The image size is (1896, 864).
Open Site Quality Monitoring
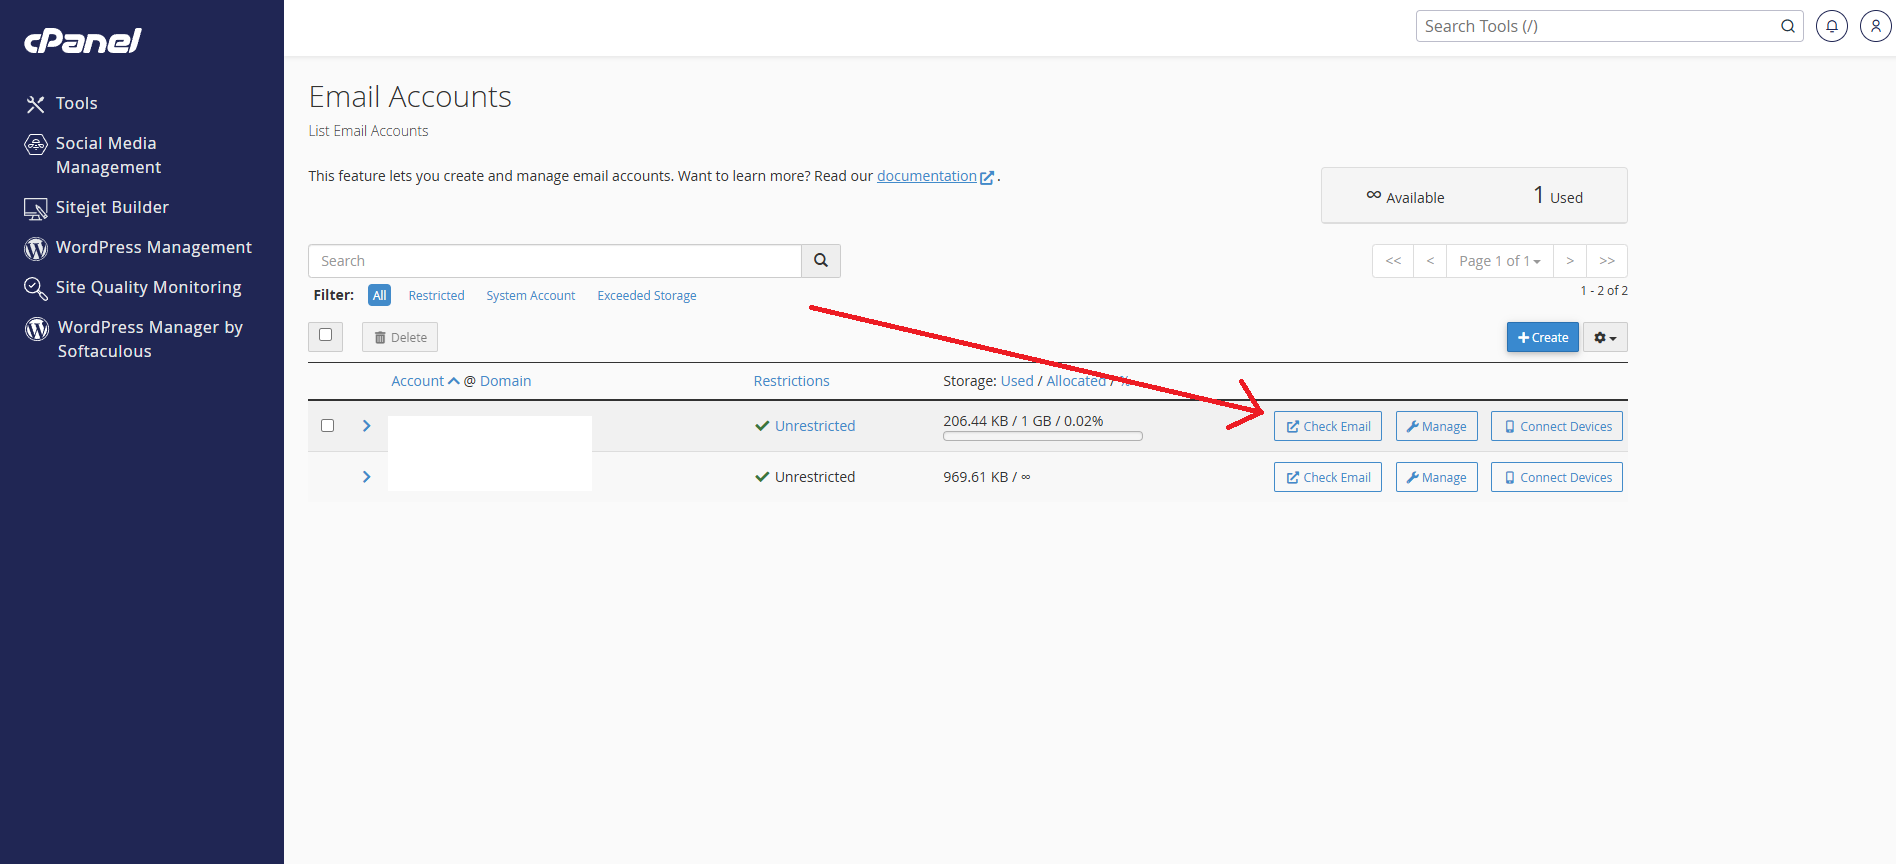click(148, 287)
